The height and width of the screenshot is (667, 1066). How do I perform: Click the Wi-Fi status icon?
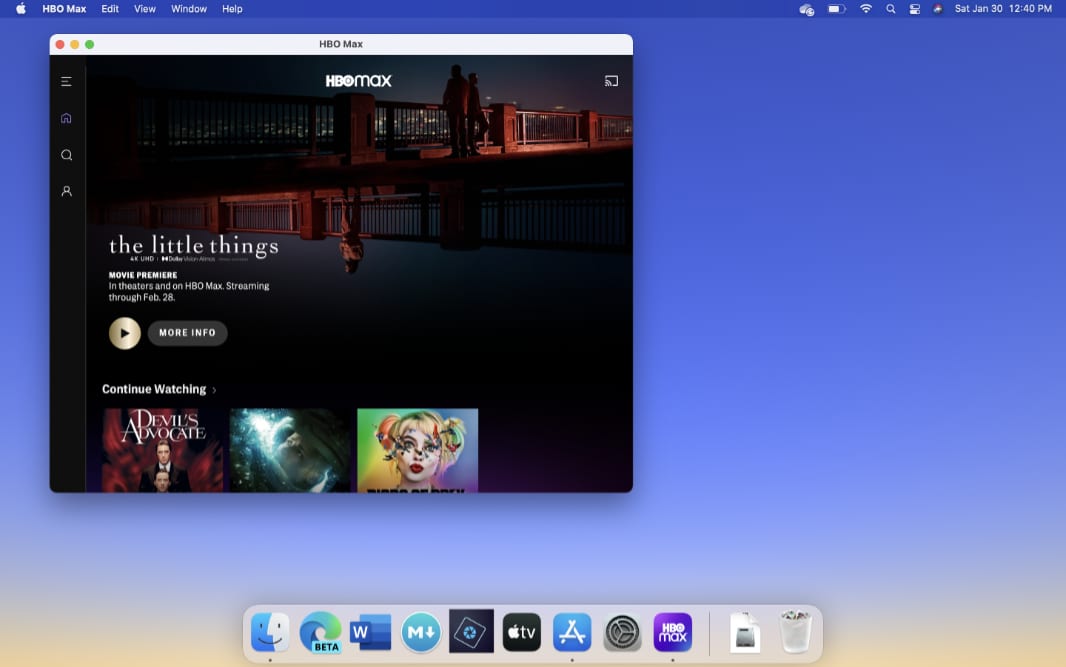(865, 9)
